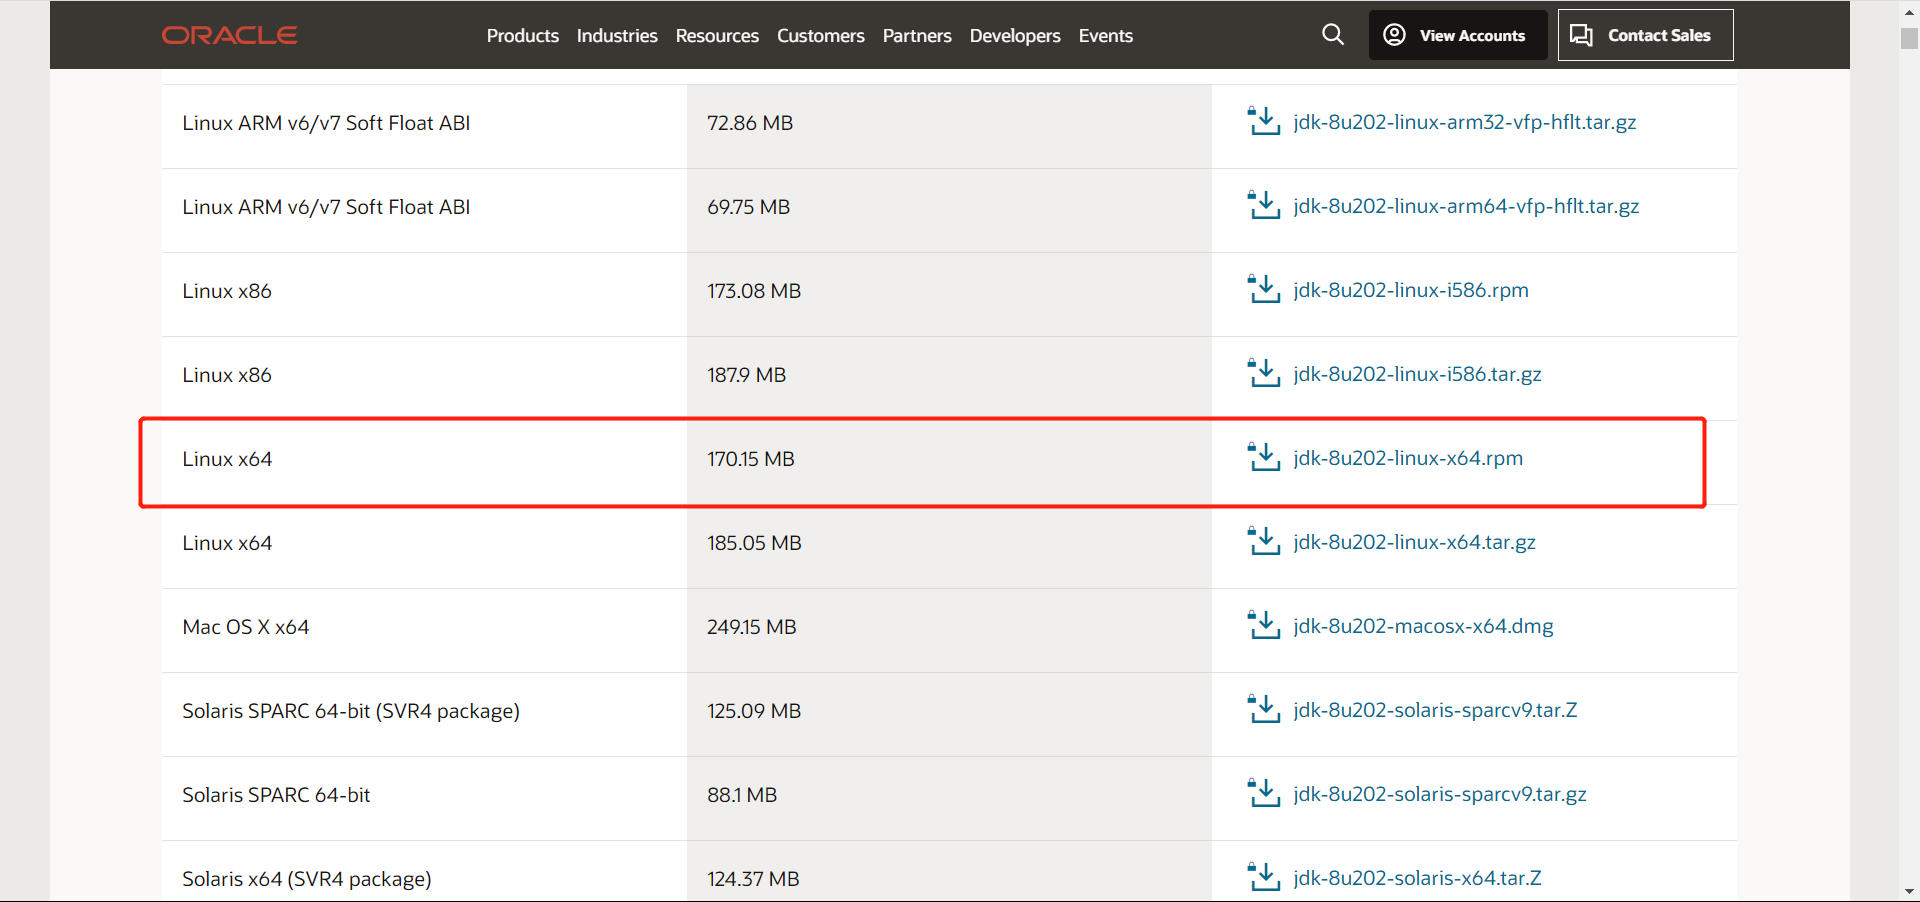The image size is (1920, 902).
Task: Click the download icon beside jdk-8u202-linux-arm32-vfp-hflt.tar.gz
Action: 1263,121
